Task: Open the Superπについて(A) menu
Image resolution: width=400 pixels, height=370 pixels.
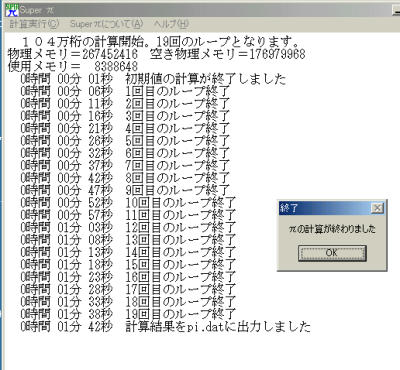Action: coord(106,24)
